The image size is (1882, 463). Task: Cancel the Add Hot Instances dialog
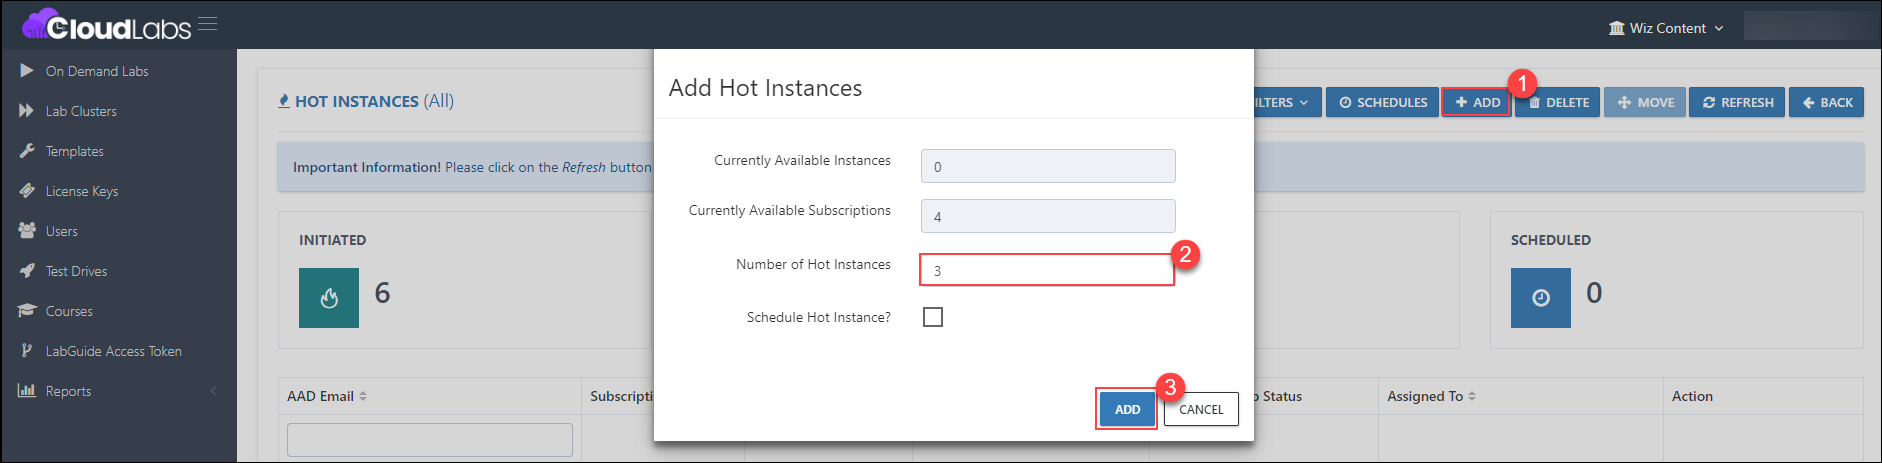coord(1201,409)
